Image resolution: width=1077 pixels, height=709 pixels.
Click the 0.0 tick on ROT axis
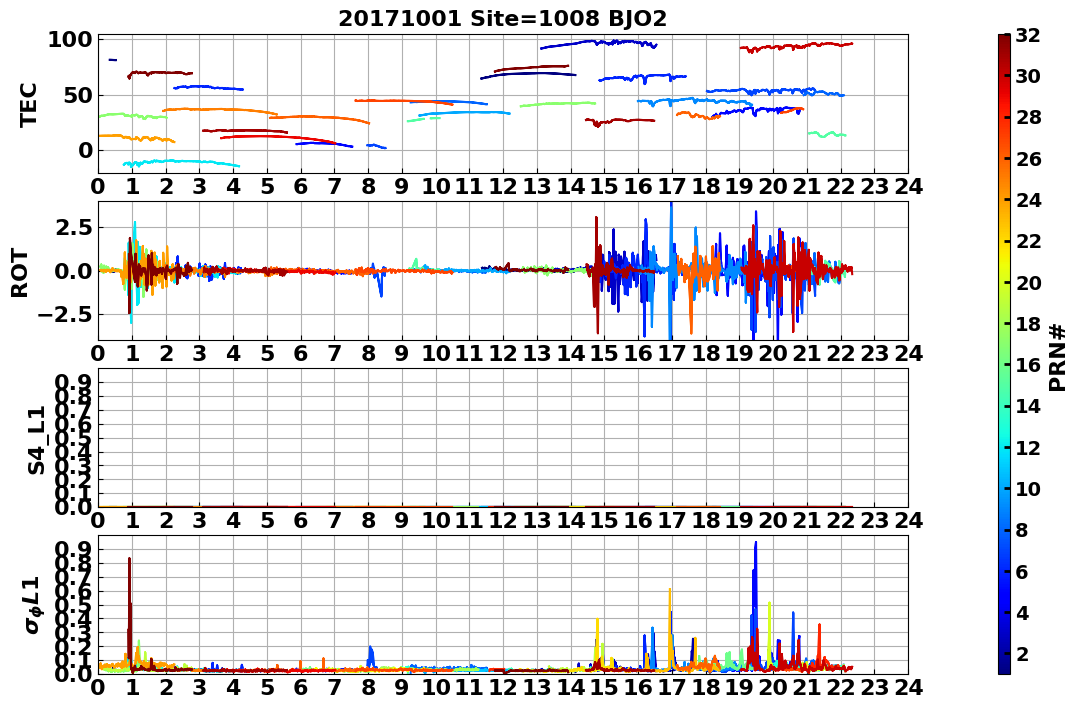click(74, 271)
